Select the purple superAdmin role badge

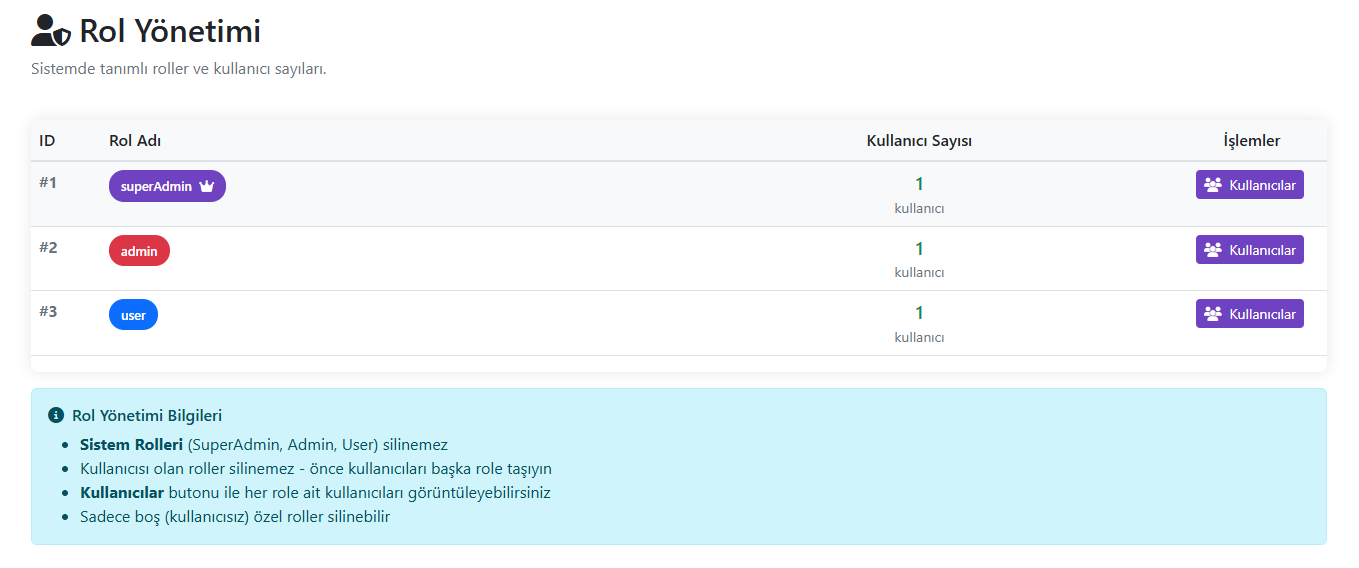click(157, 186)
